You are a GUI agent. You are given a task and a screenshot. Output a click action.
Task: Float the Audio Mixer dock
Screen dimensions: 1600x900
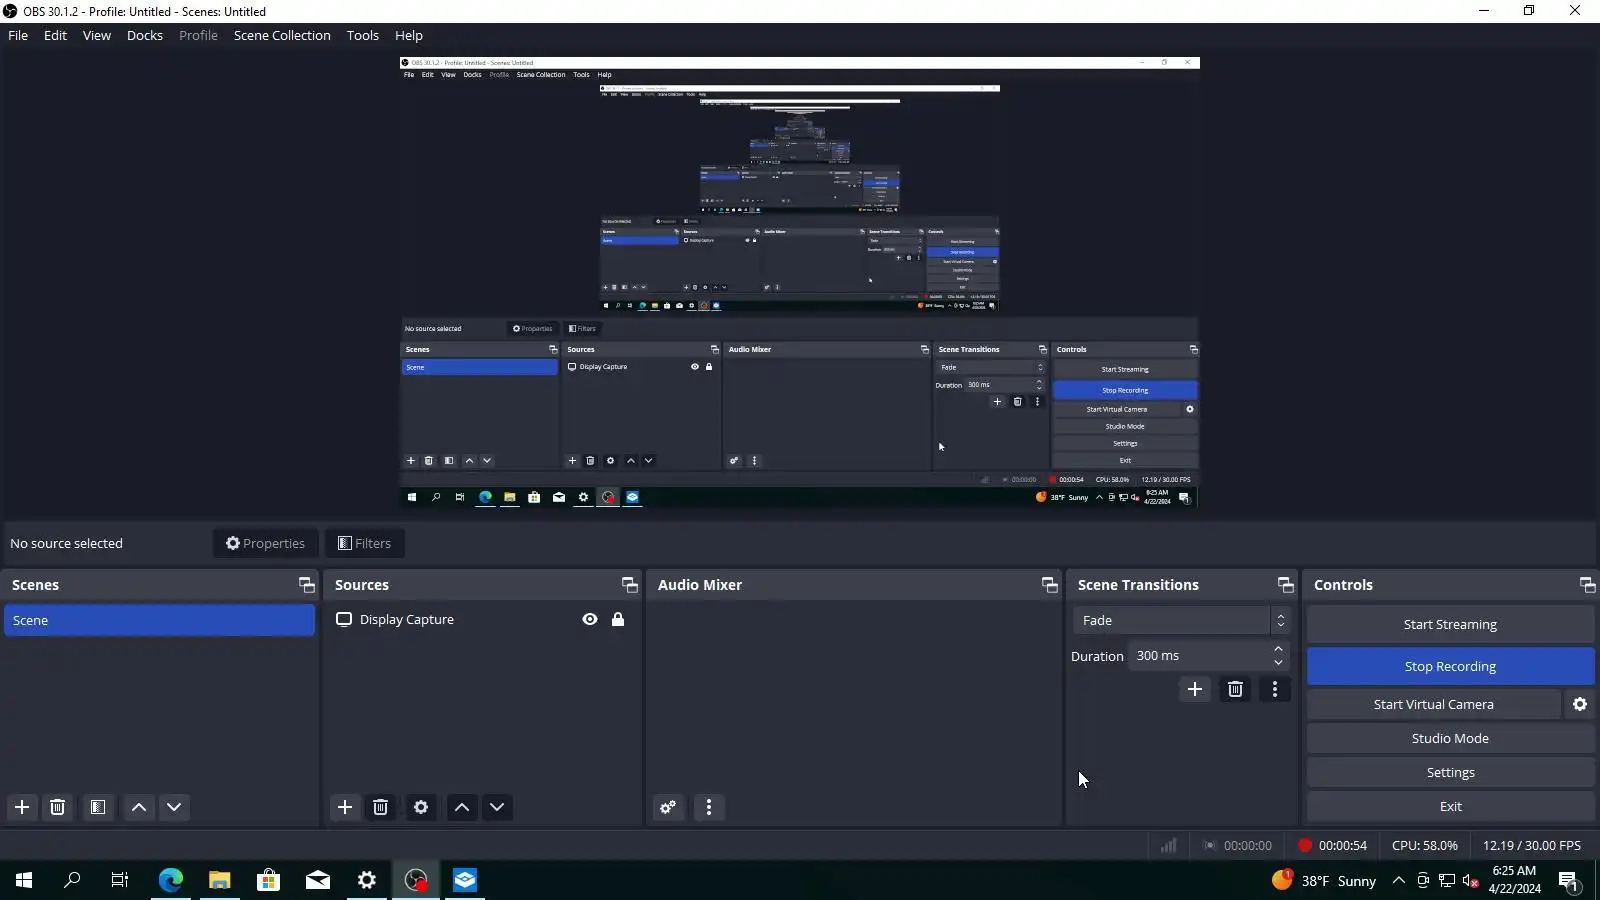coord(1050,585)
